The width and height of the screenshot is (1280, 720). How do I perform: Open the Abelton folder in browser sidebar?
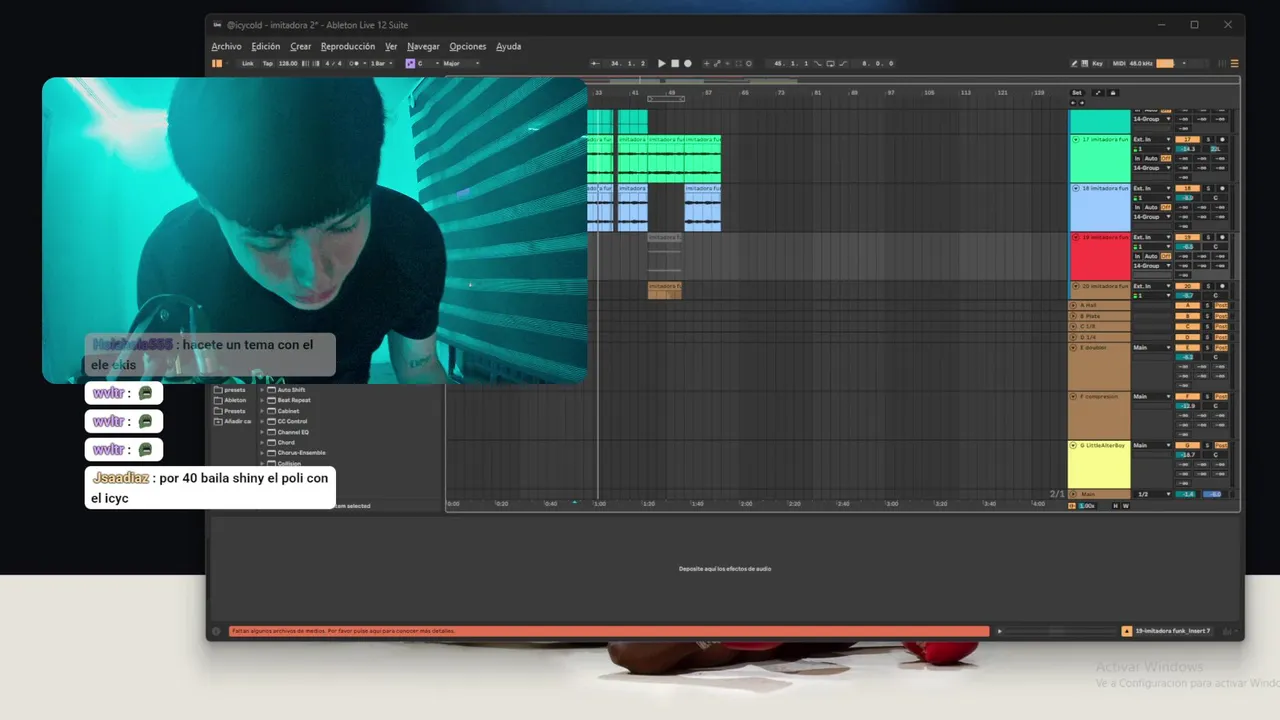[x=235, y=400]
